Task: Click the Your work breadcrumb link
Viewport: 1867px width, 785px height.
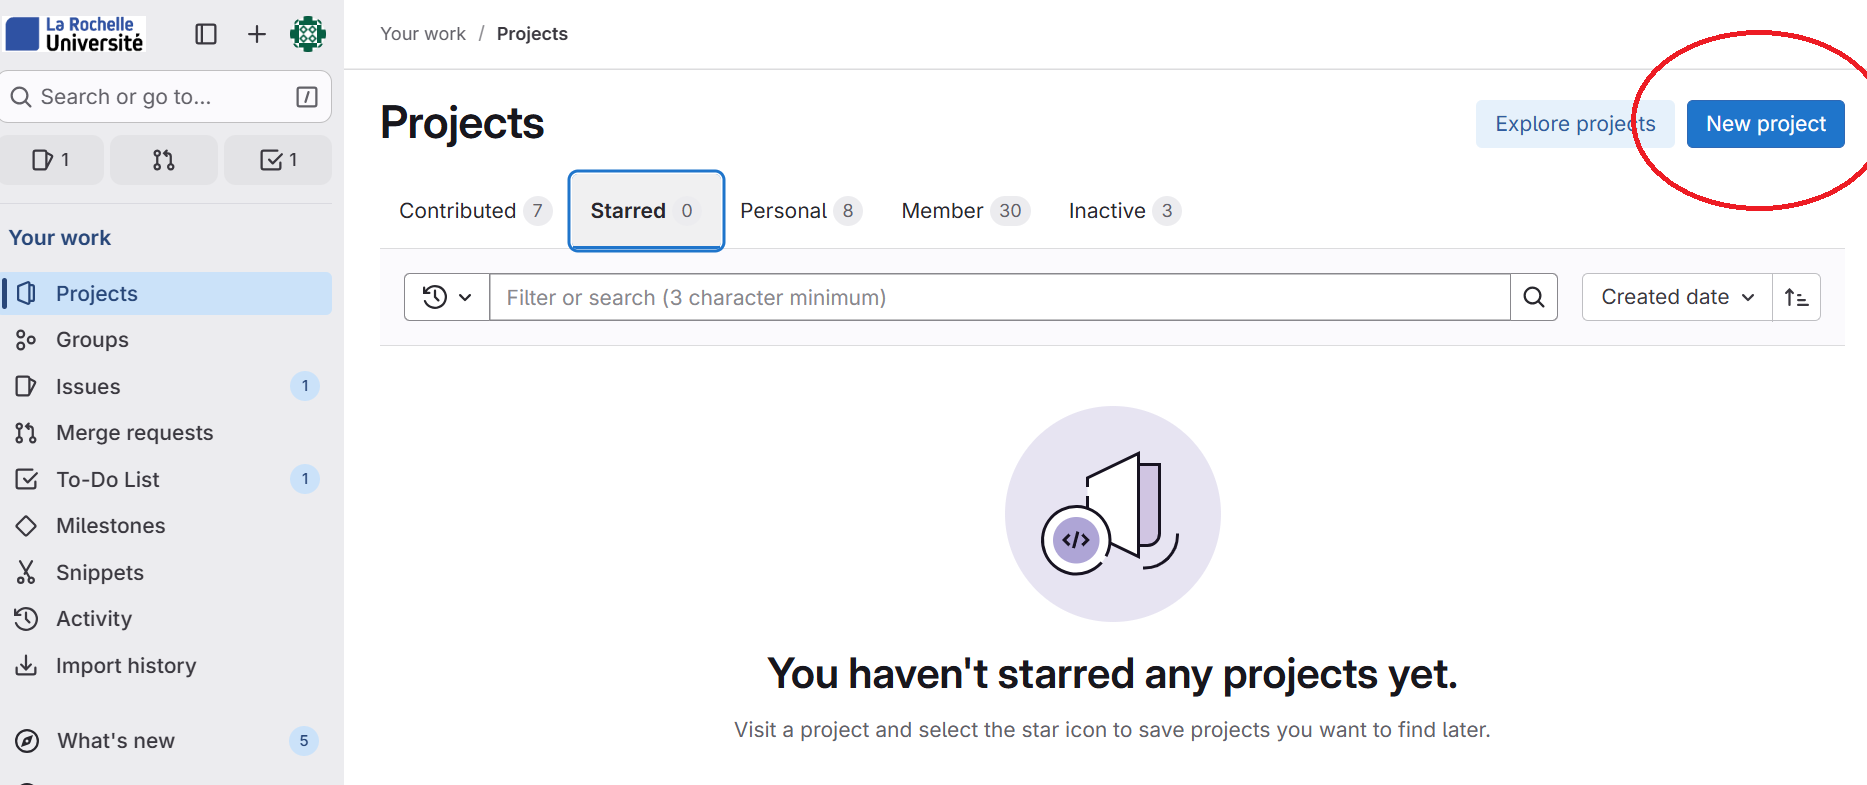Action: point(423,34)
